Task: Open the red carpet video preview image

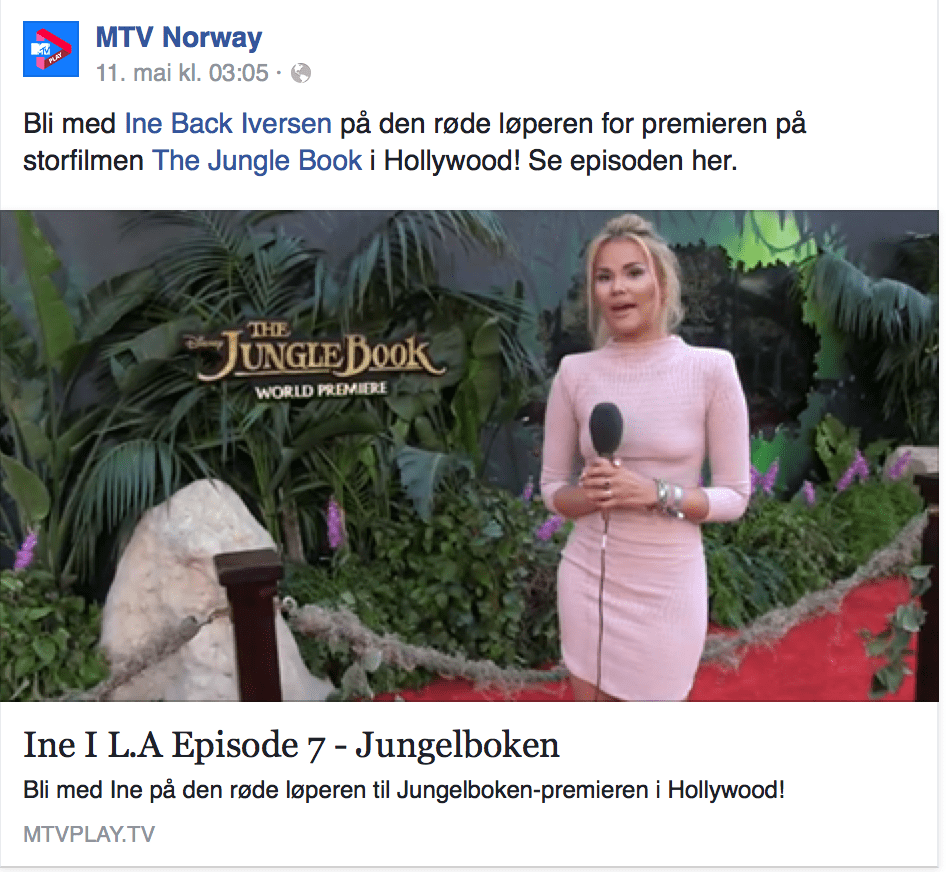Action: pos(469,456)
